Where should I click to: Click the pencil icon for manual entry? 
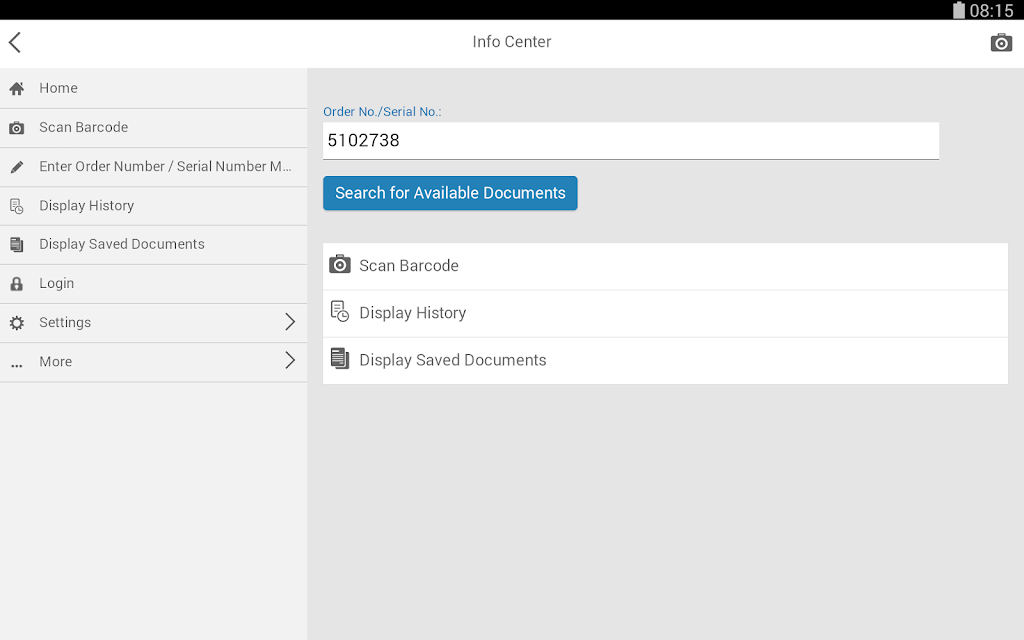pyautogui.click(x=17, y=167)
